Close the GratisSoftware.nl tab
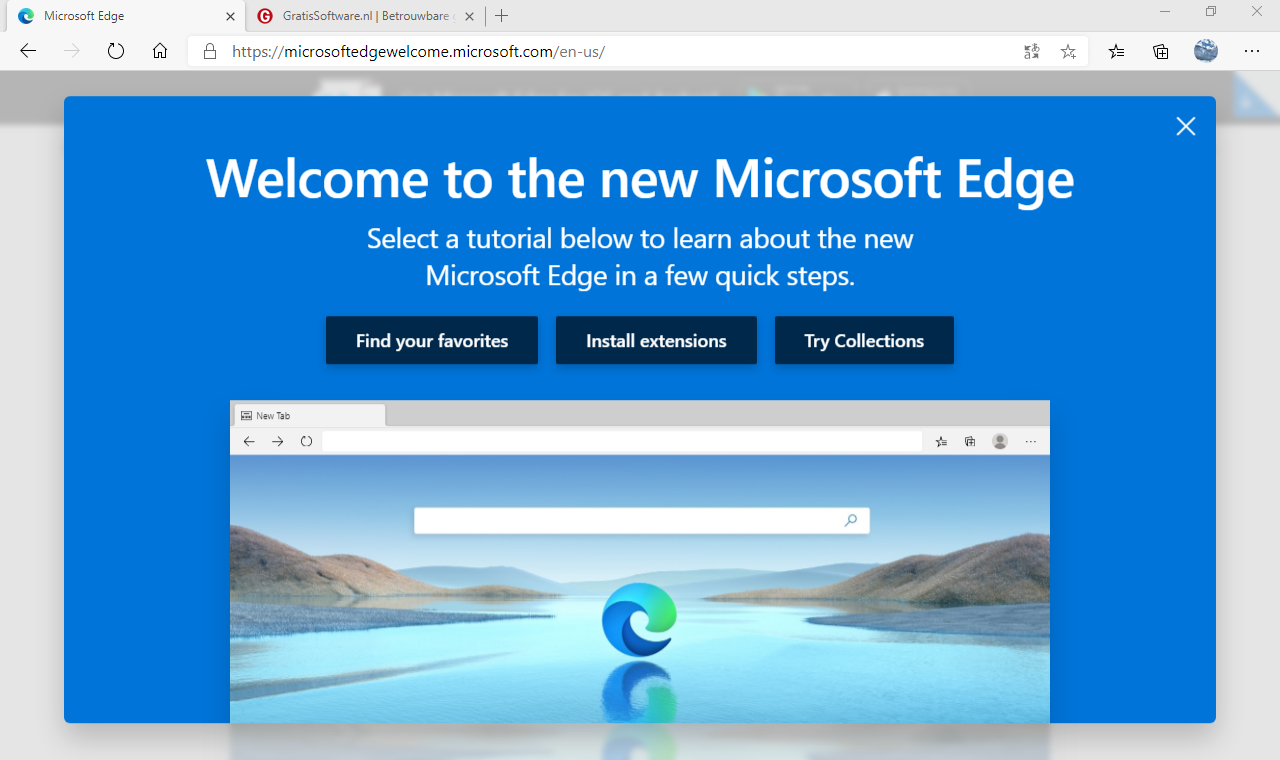Image resolution: width=1280 pixels, height=760 pixels. (x=469, y=16)
